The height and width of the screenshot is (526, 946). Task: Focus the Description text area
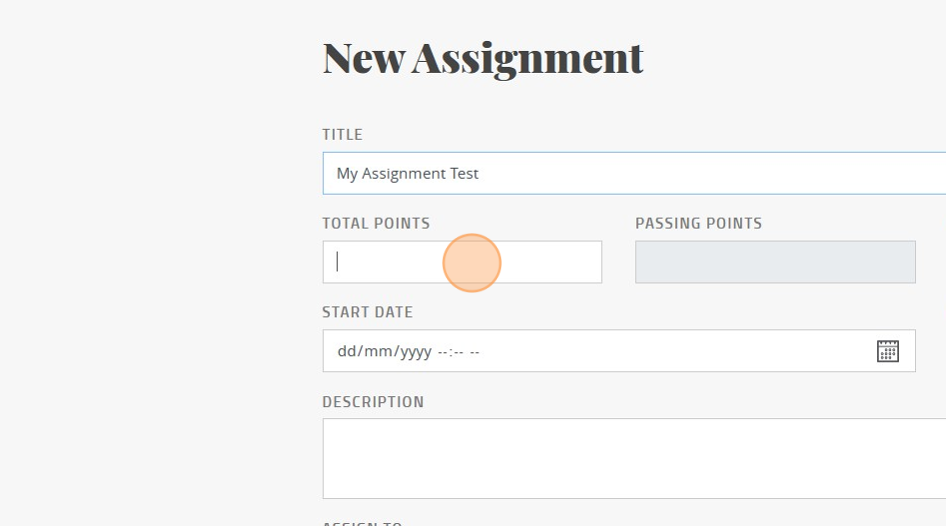tap(634, 458)
